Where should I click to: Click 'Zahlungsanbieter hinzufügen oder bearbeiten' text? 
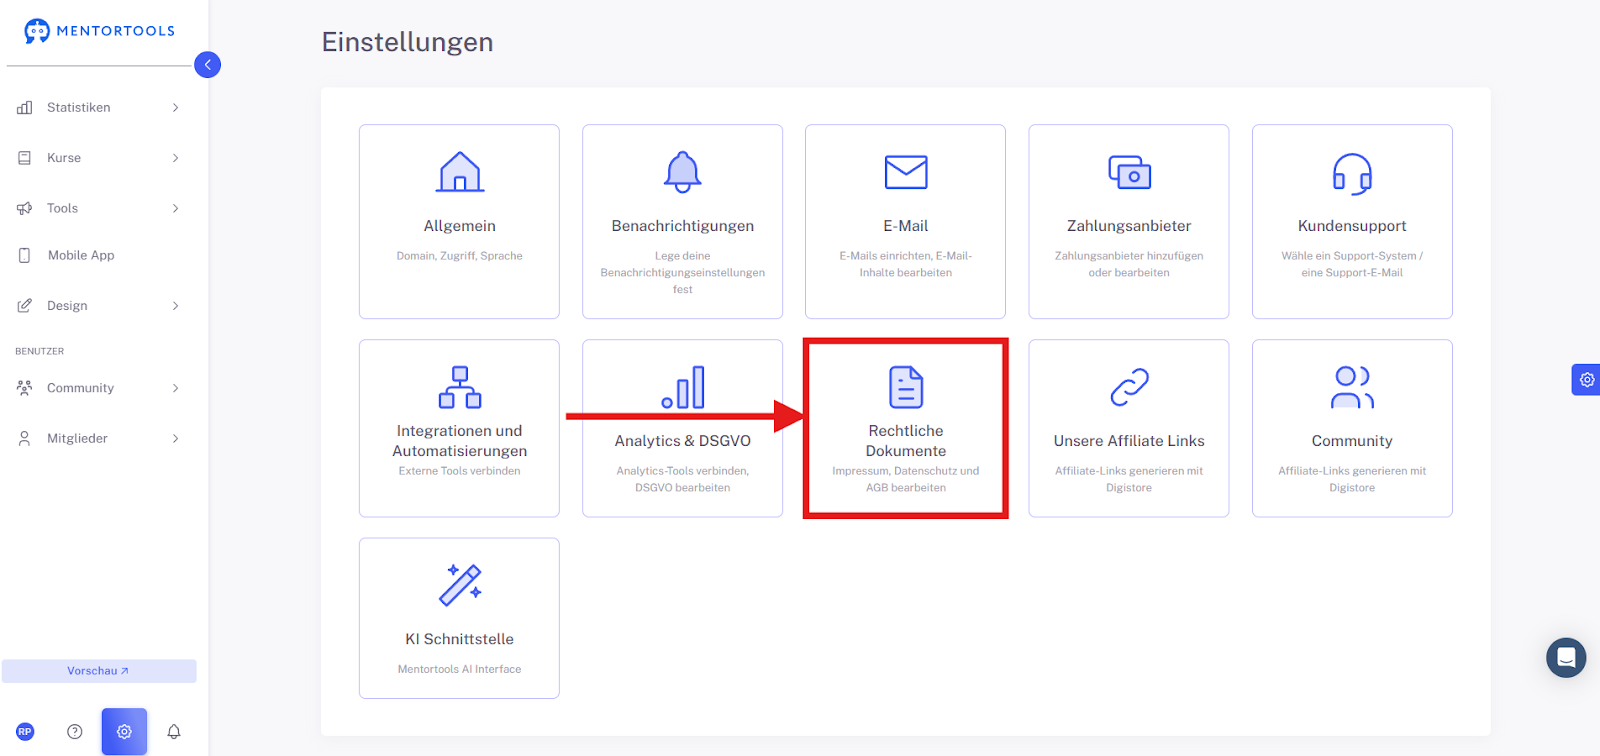click(1129, 264)
